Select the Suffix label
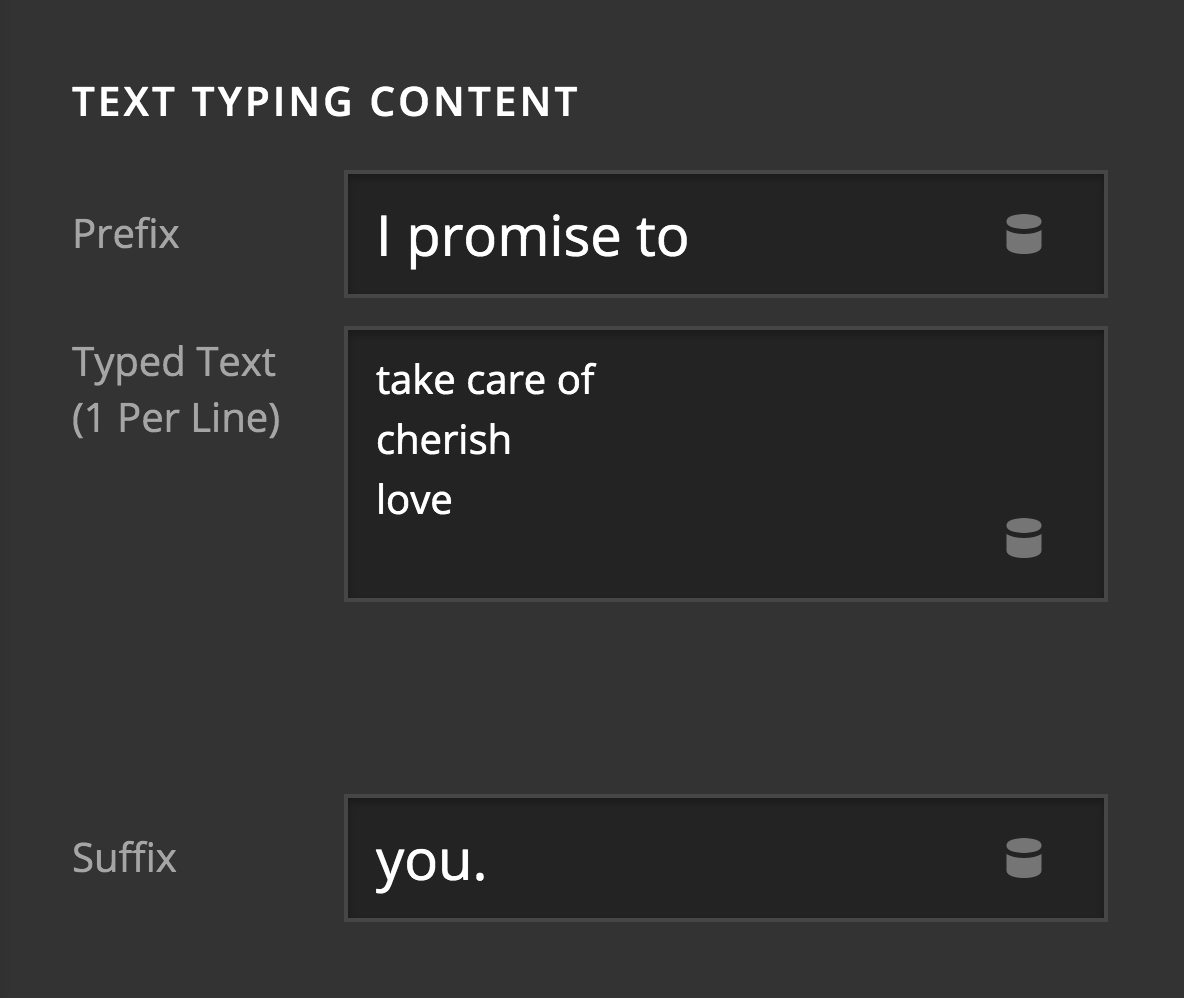 [124, 857]
